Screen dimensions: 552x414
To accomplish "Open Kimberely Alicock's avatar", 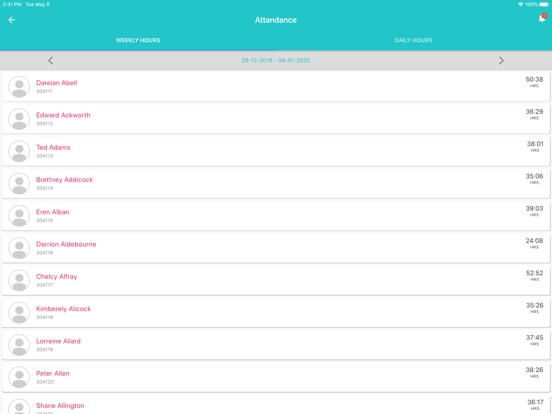I will click(19, 313).
